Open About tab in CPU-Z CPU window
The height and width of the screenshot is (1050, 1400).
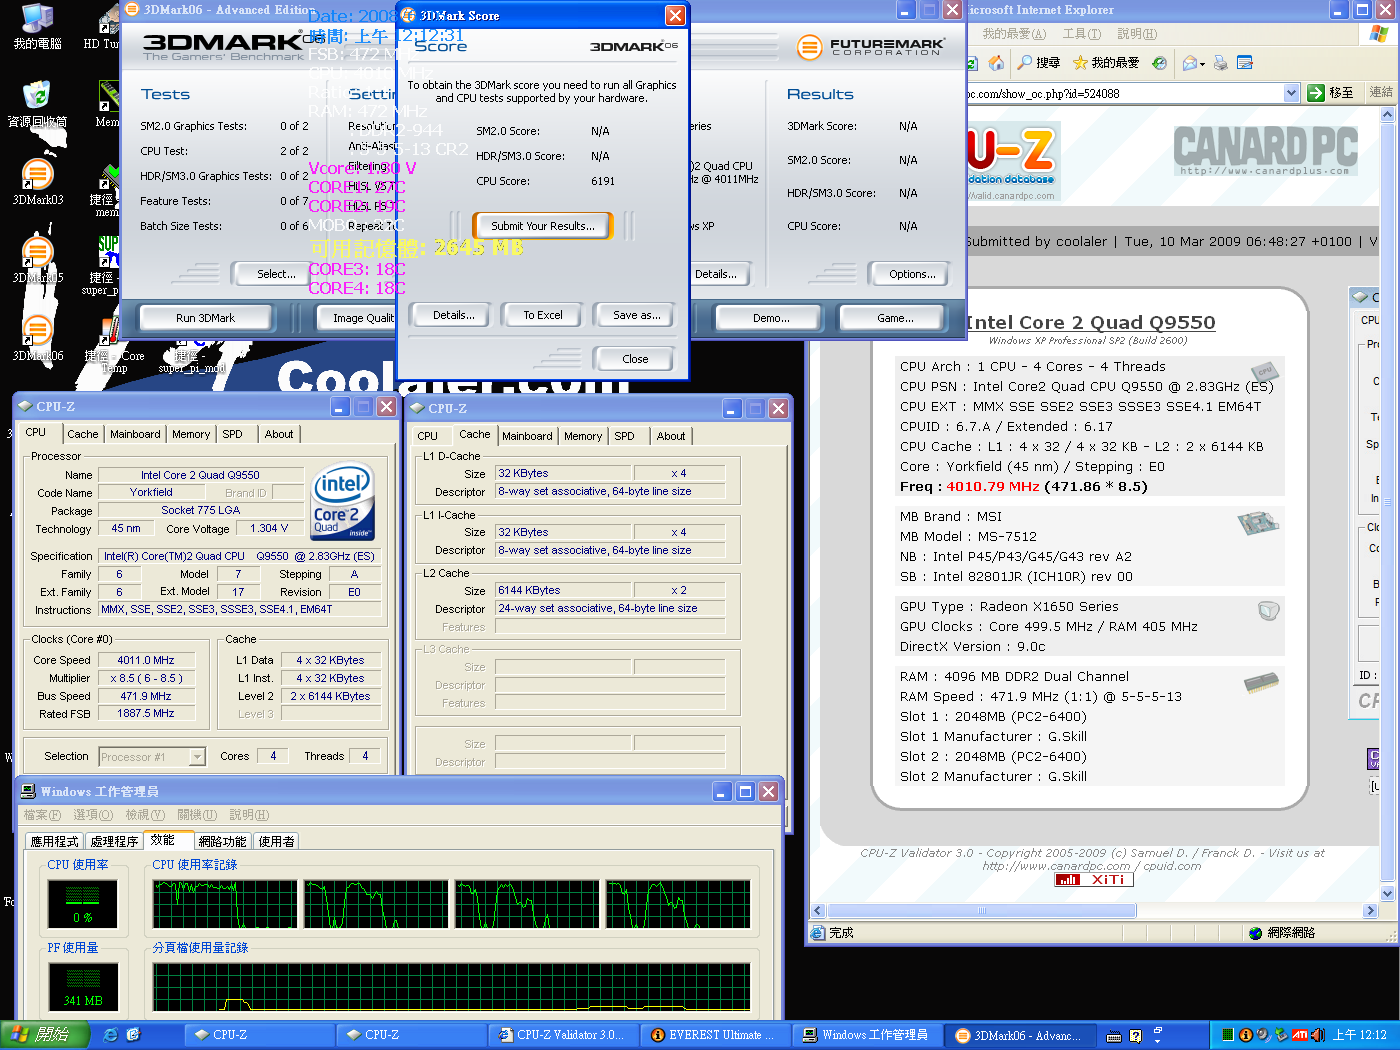coord(279,434)
